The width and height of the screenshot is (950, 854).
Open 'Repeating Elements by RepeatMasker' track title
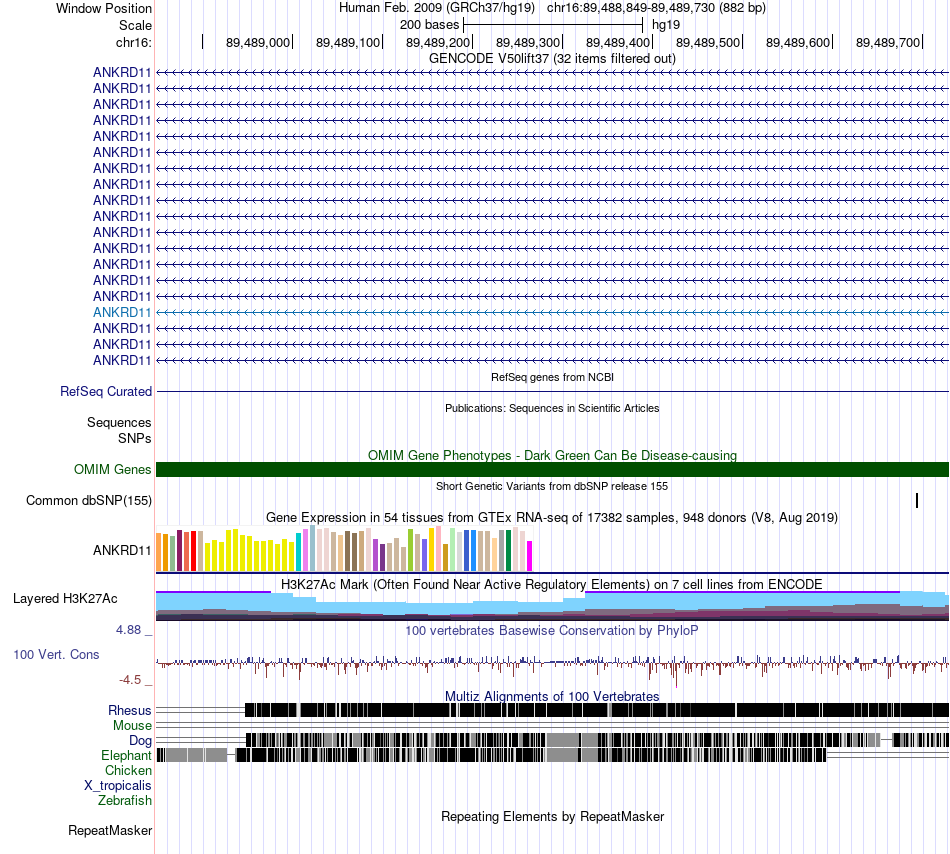click(552, 816)
